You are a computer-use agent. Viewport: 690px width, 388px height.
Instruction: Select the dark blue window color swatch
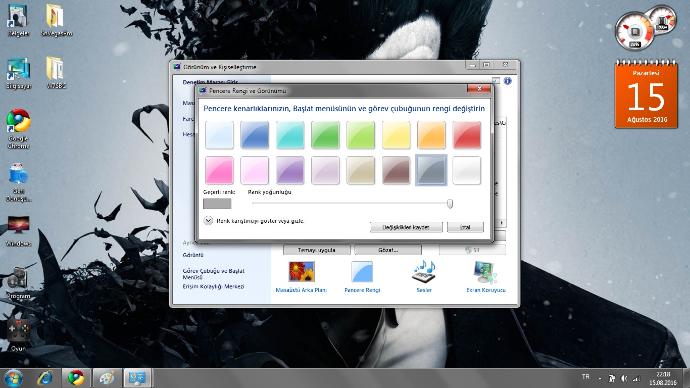pos(254,135)
